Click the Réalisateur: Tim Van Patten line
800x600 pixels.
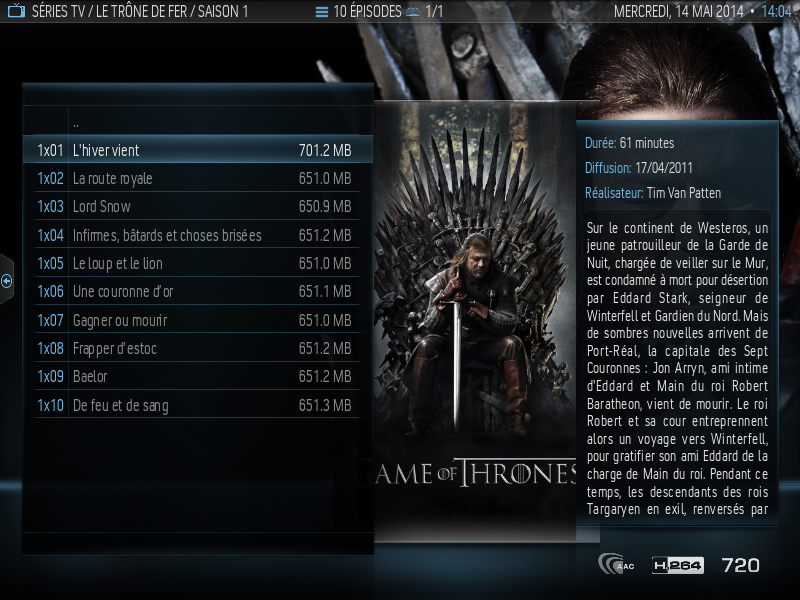(x=653, y=193)
